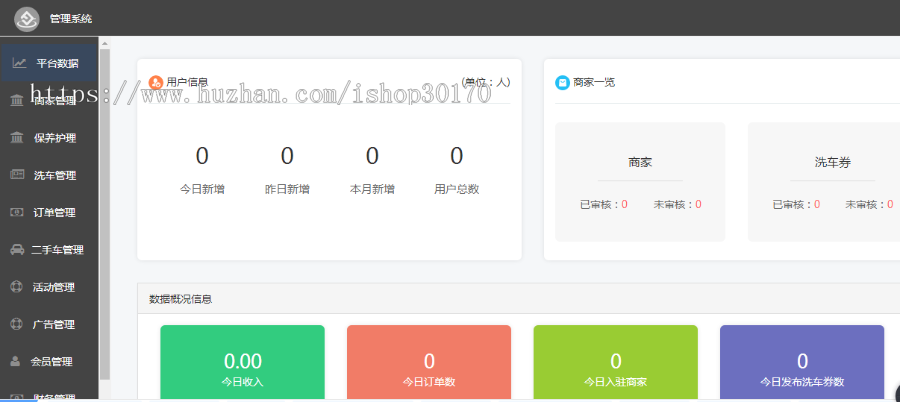Click the bank icon beside 商家管理
Screen dimensions: 900x402
[17, 100]
